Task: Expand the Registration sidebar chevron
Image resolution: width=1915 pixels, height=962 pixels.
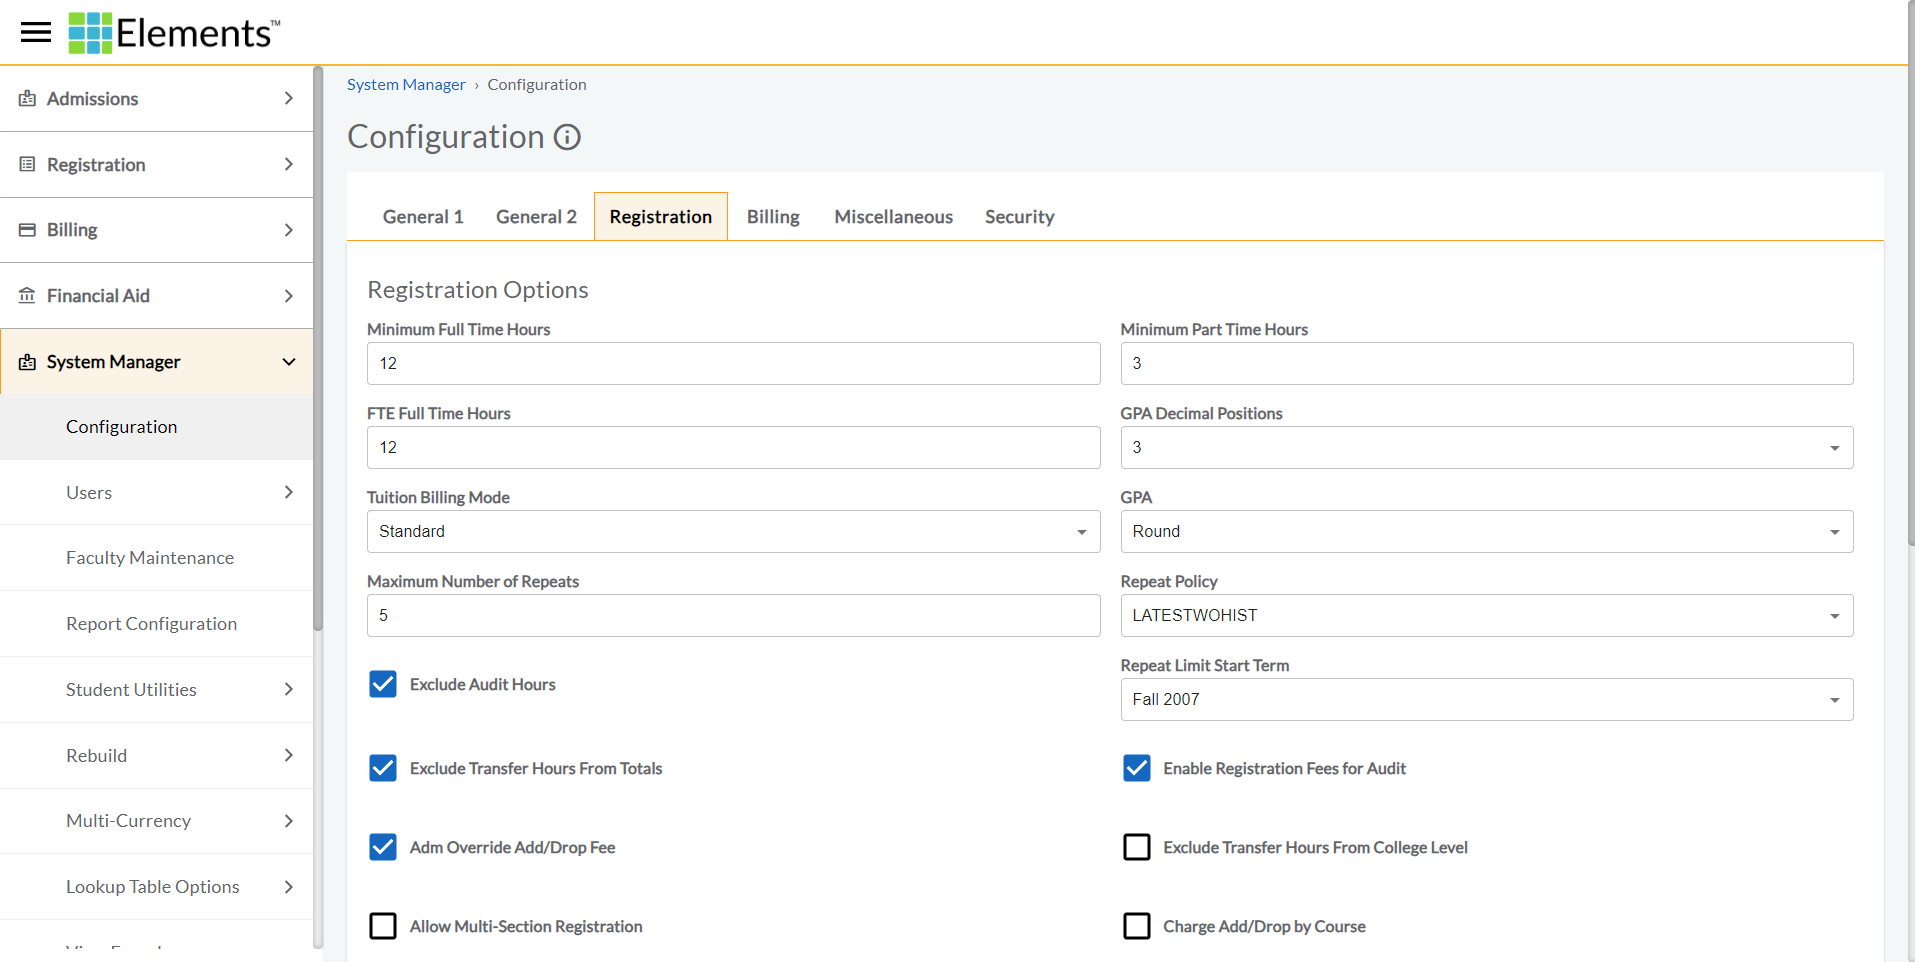Action: 288,164
